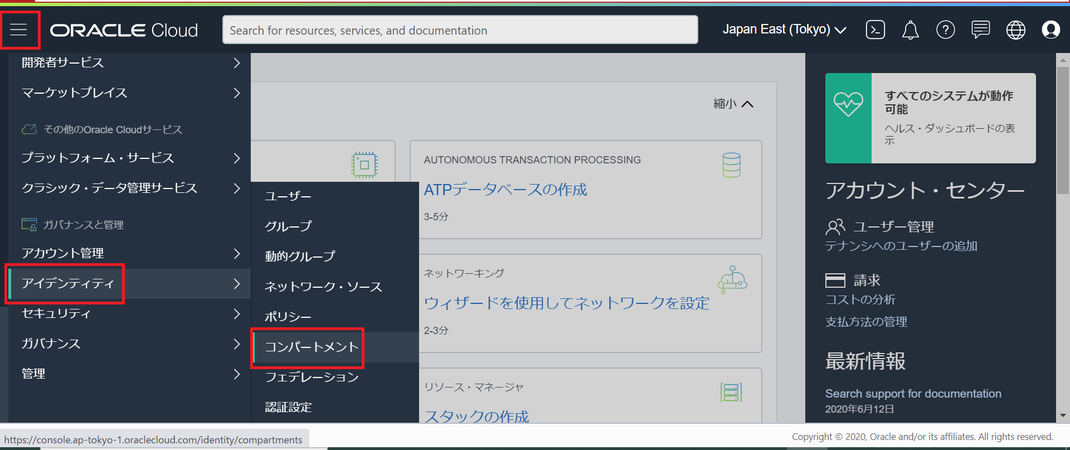Screen dimensions: 1070x450
Task: Click the Resource Manager stack icon
Action: point(732,393)
